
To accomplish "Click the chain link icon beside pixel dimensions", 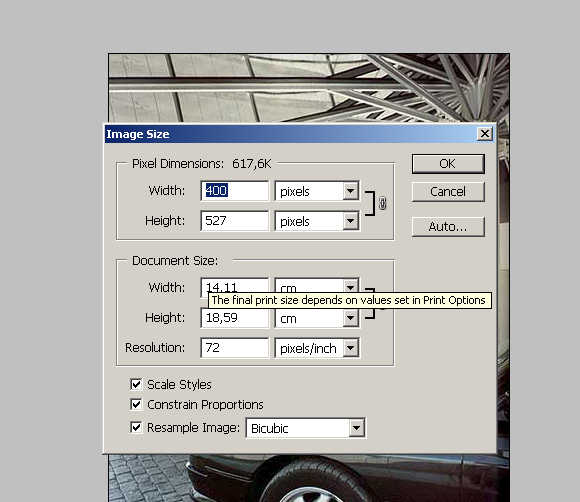I will pos(382,203).
